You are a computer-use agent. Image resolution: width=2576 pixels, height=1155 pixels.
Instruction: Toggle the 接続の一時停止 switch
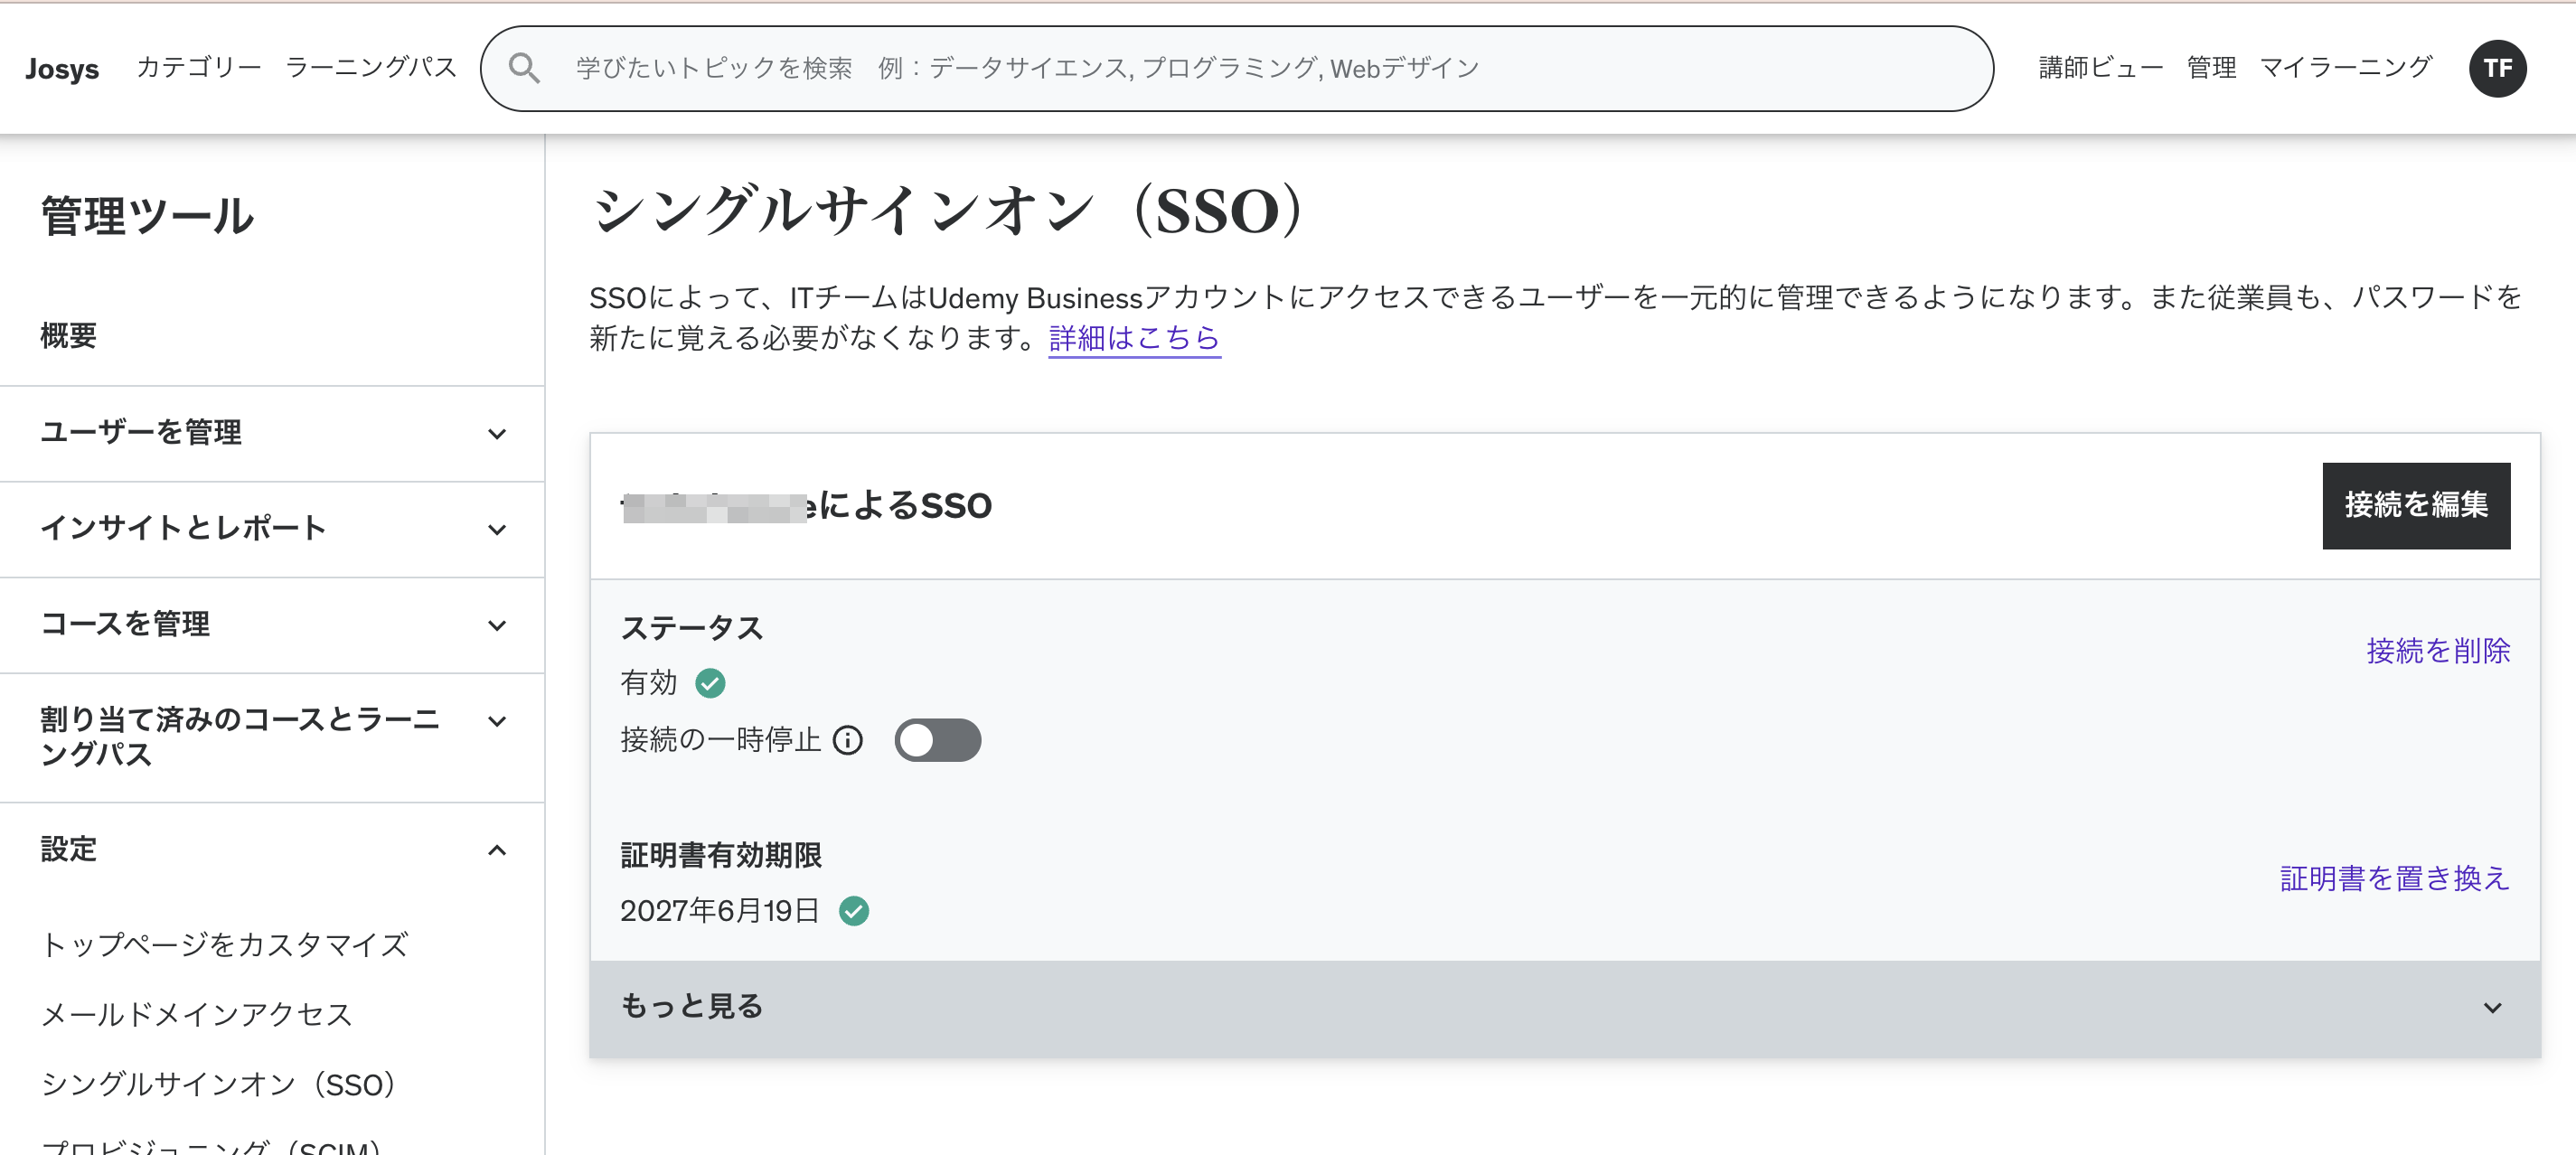(x=937, y=740)
